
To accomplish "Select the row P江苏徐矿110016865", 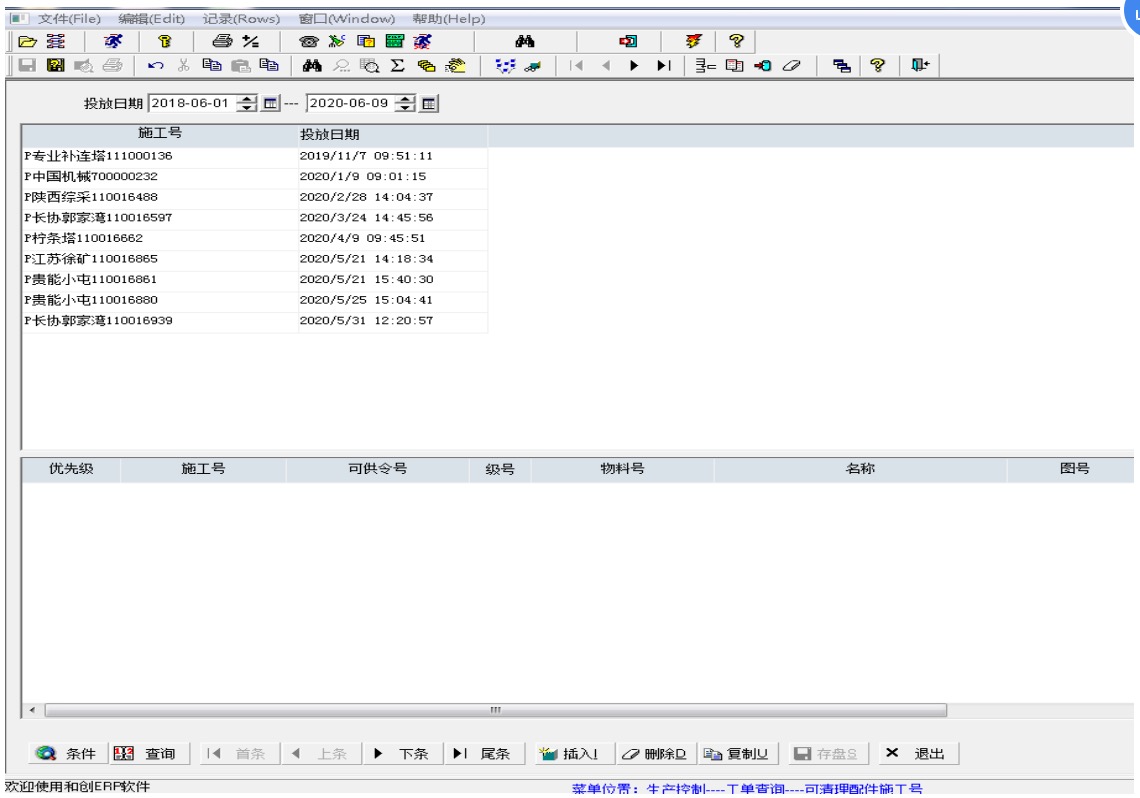I will (x=254, y=259).
